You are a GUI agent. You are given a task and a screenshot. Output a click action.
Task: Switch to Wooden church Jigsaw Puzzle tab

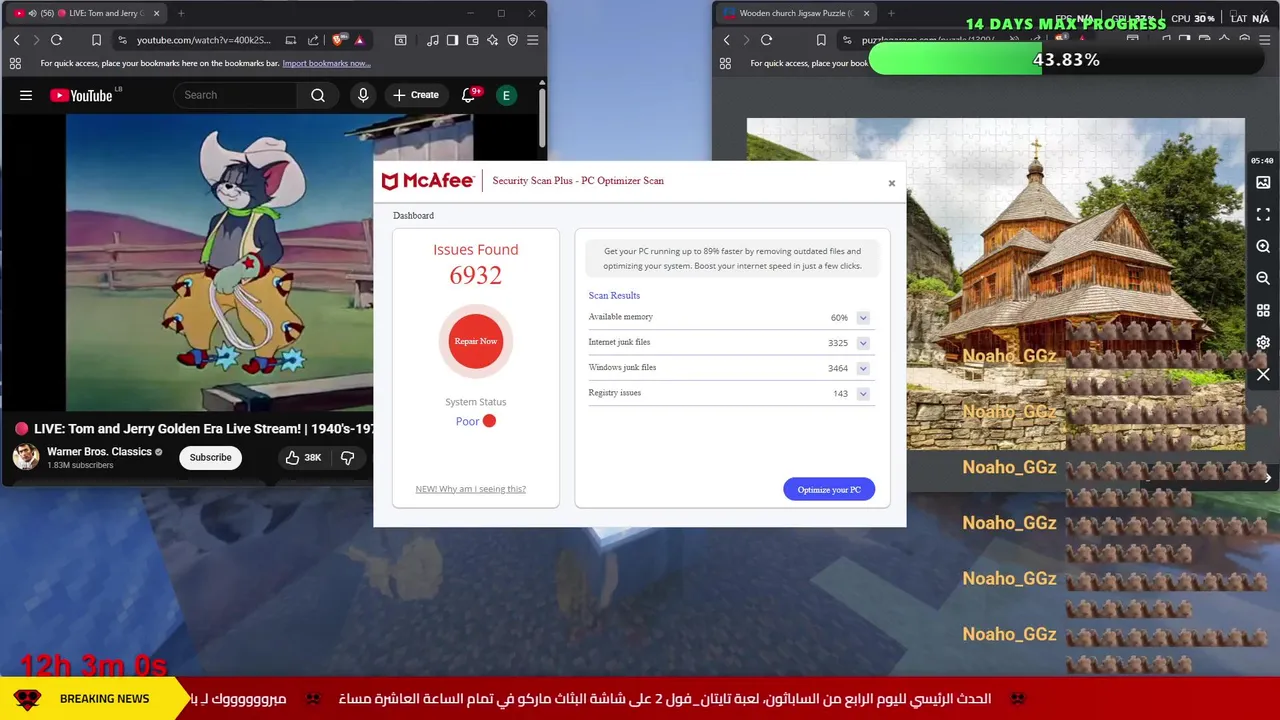[795, 13]
